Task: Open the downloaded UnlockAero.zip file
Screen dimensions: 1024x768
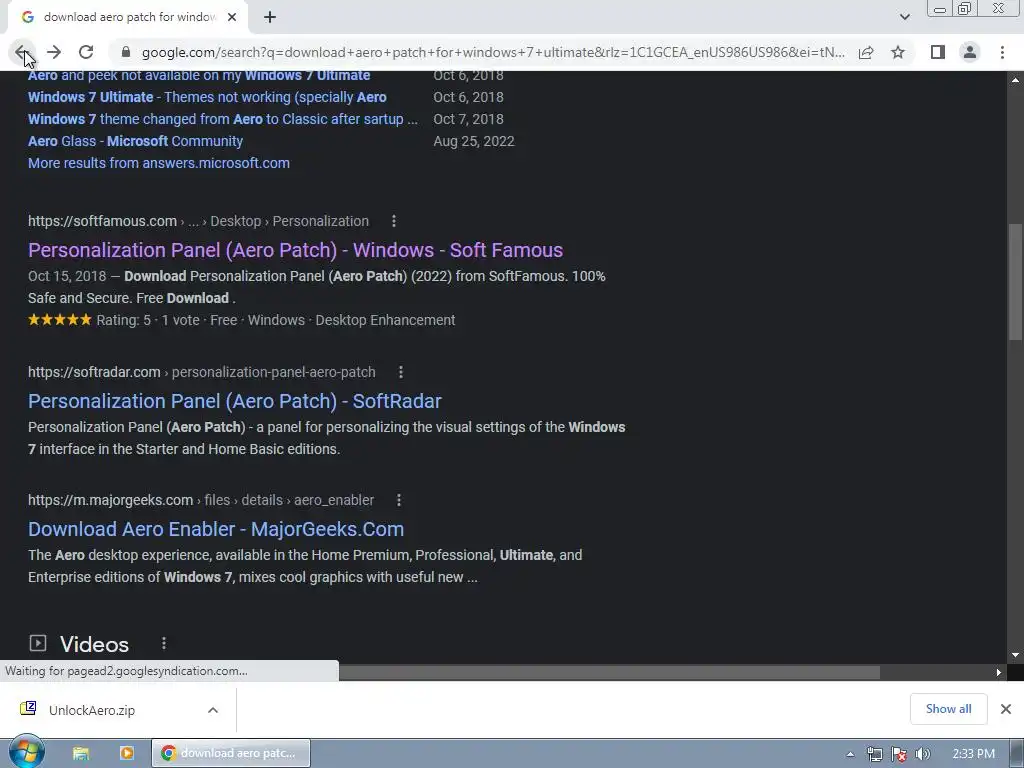Action: coord(91,711)
